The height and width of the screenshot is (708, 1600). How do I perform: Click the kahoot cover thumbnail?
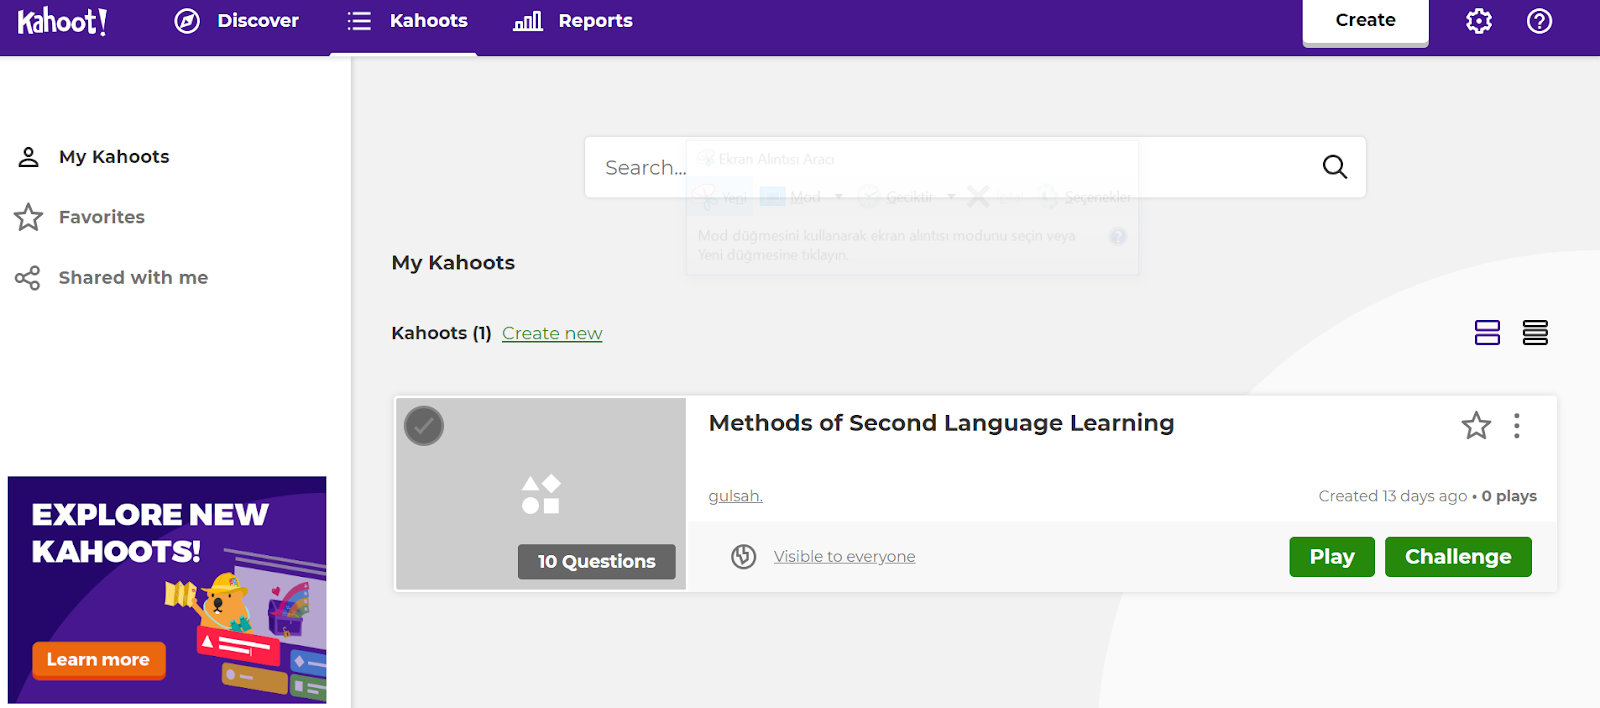tap(541, 494)
